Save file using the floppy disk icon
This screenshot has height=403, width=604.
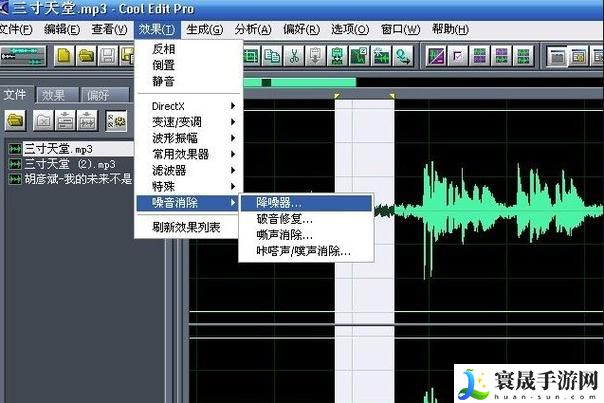(108, 56)
